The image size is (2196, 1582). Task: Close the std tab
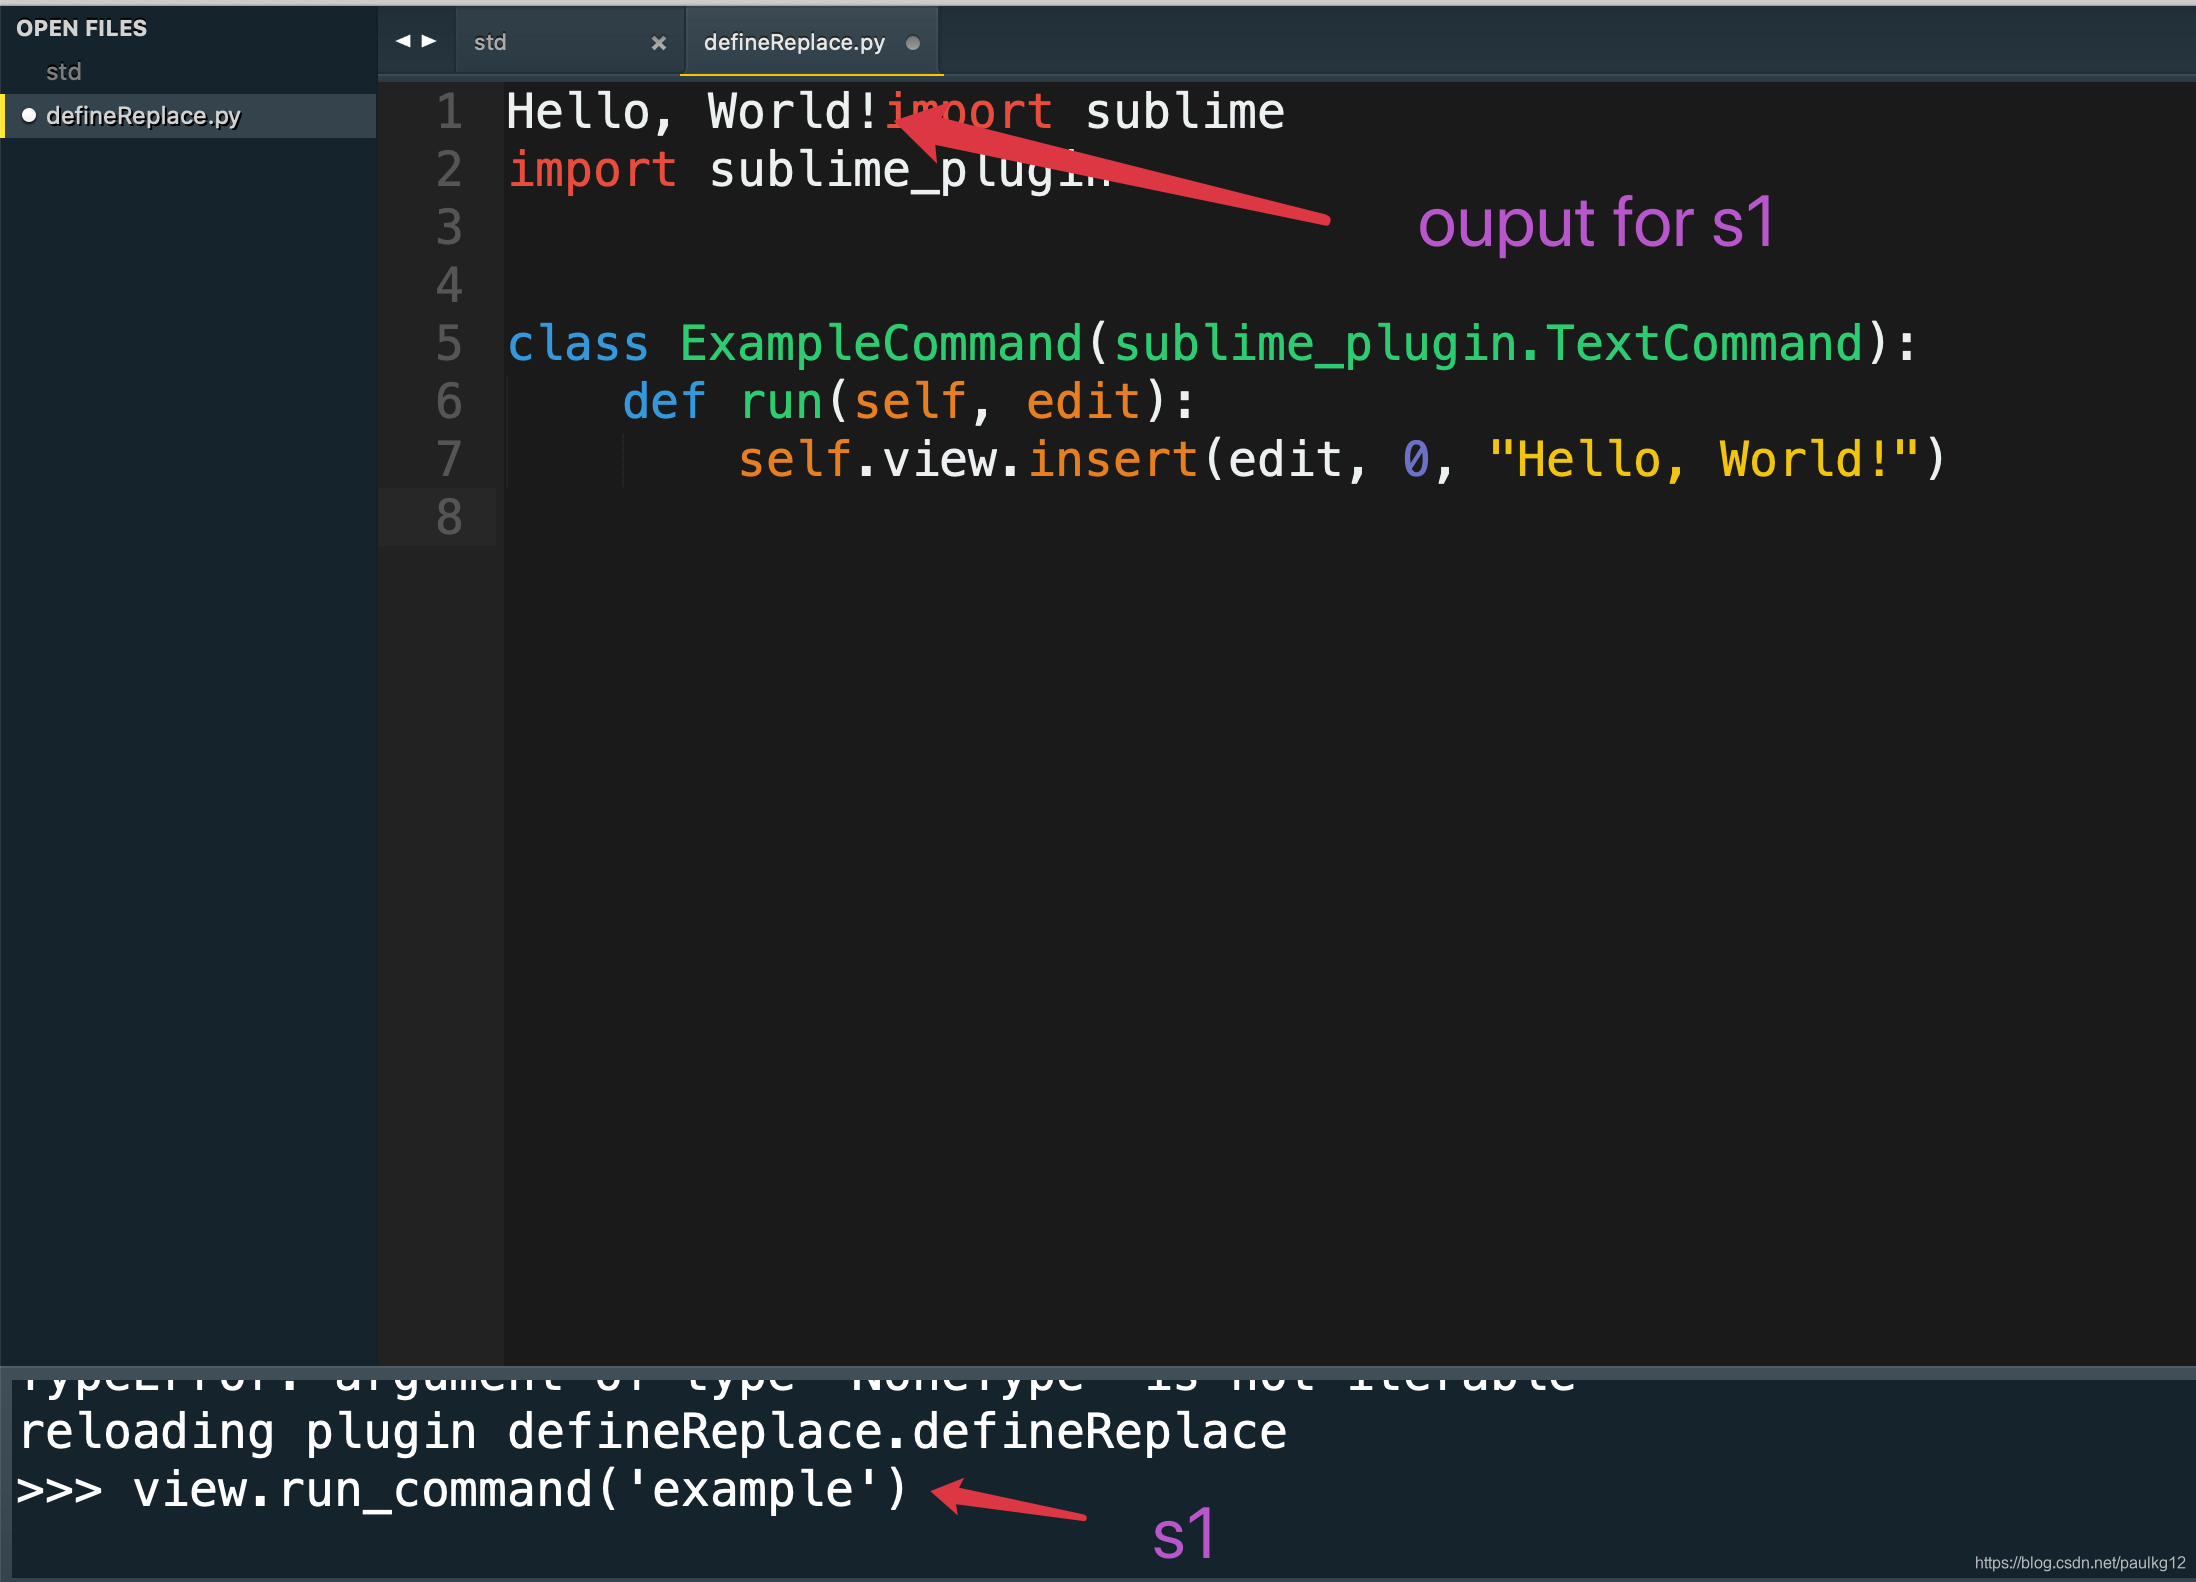tap(658, 43)
